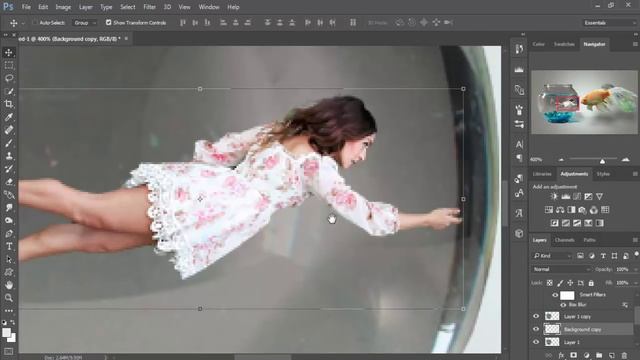The image size is (640, 360).
Task: Switch to the Styles tab
Action: click(x=603, y=174)
